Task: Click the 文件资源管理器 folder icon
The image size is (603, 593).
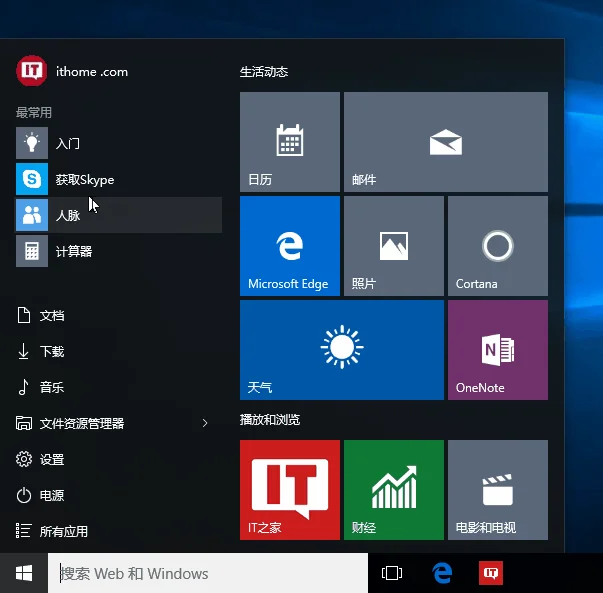Action: point(24,423)
